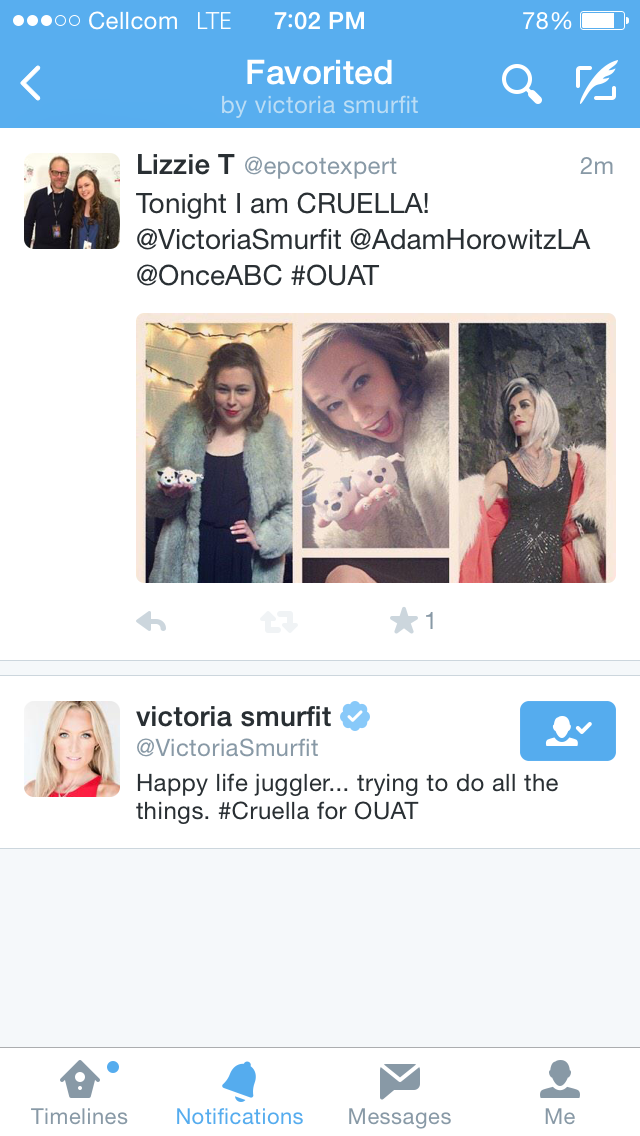Open search with the magnifier icon
The image size is (640, 1136).
521,83
